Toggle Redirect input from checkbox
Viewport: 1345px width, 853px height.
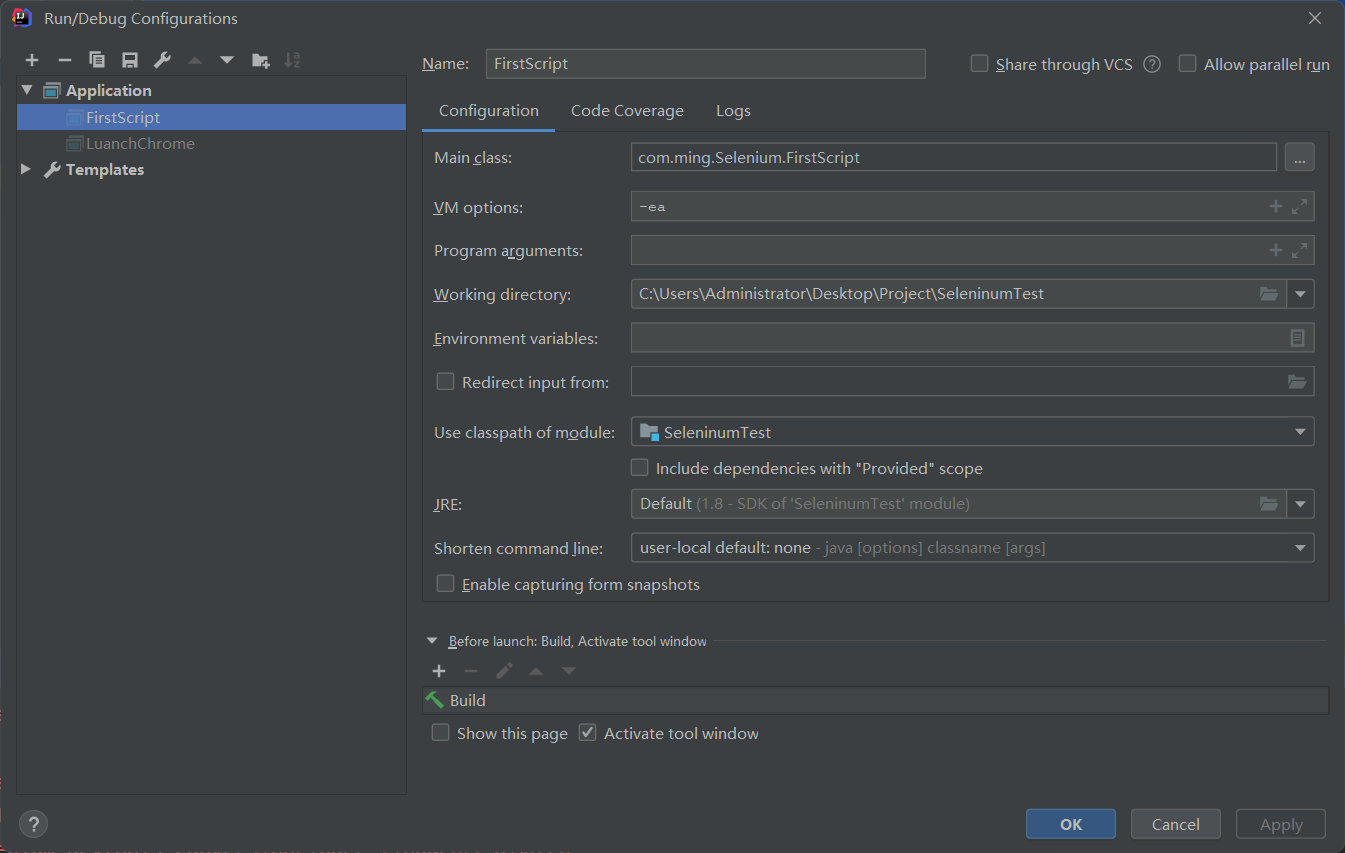pyautogui.click(x=446, y=382)
